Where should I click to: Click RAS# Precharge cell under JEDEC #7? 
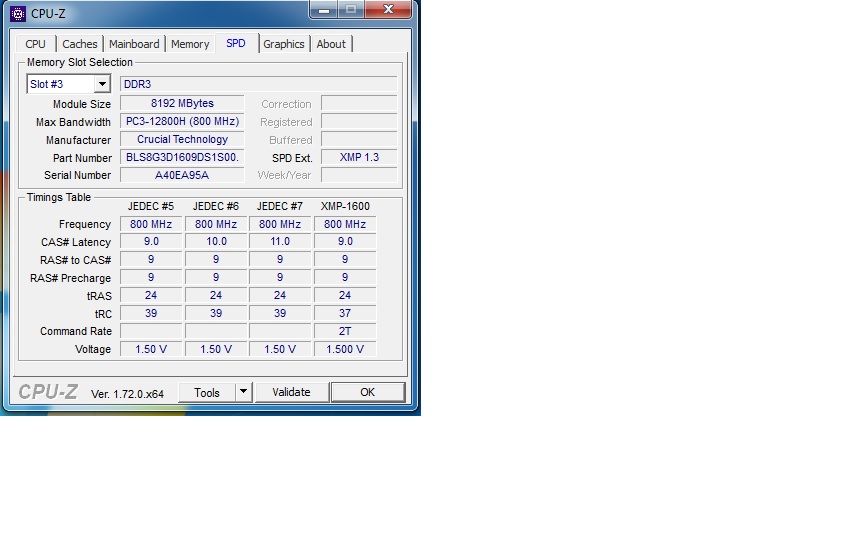point(280,277)
